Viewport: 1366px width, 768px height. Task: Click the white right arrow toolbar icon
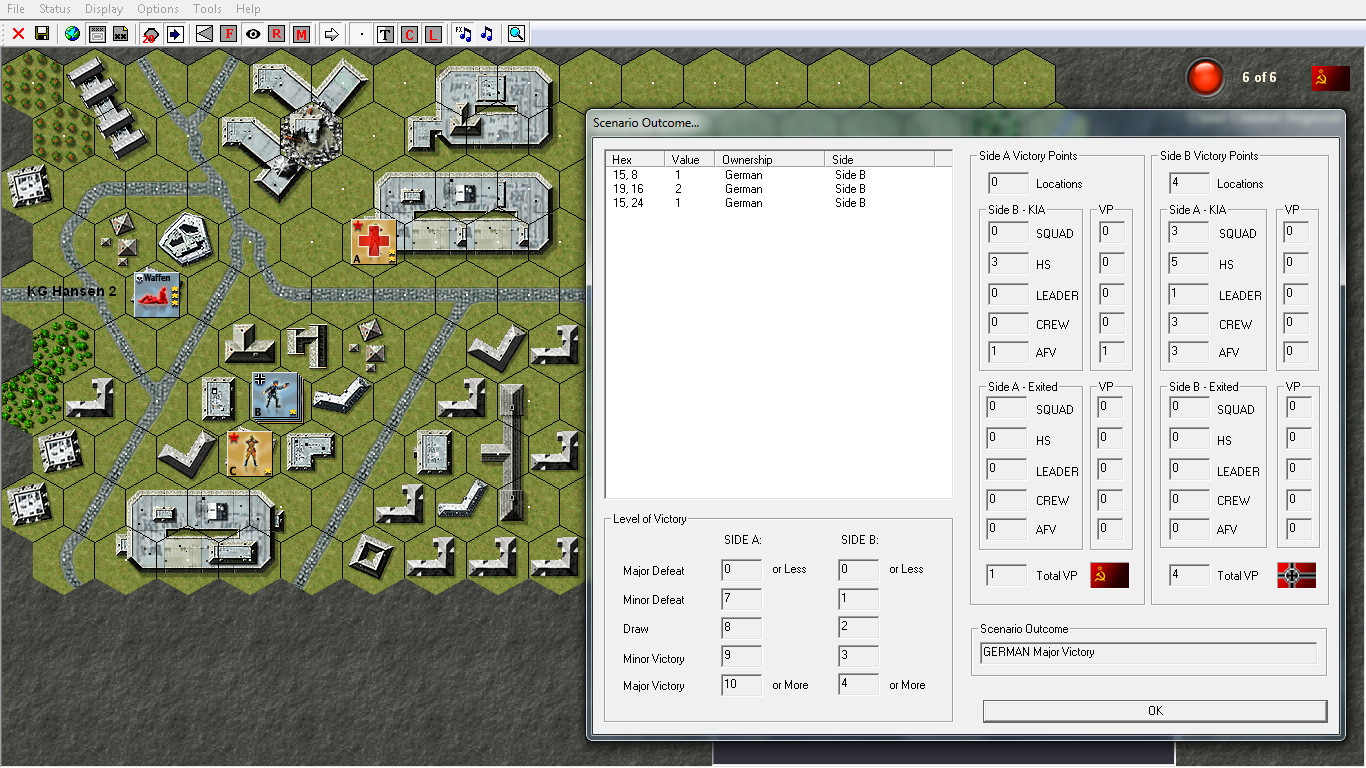click(333, 34)
